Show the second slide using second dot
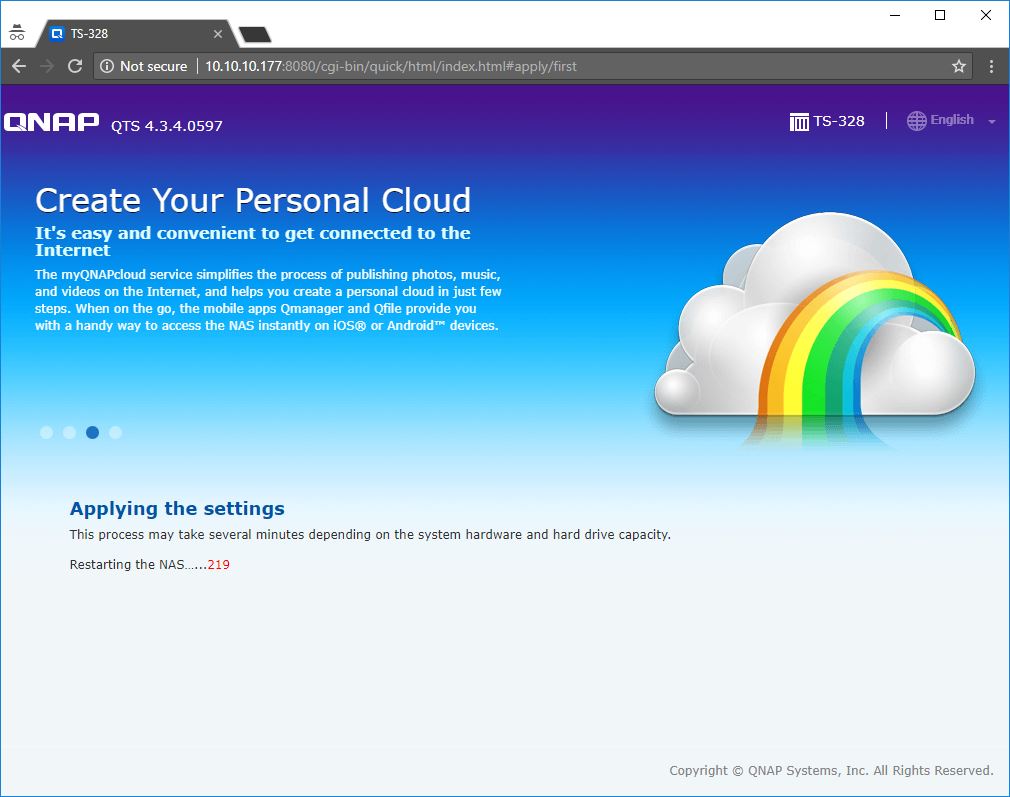 70,432
